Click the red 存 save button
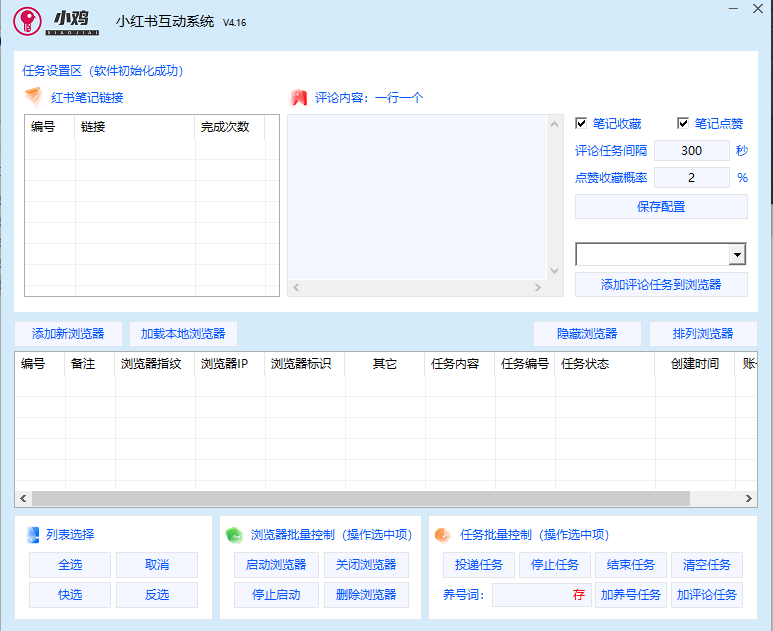 click(x=579, y=595)
